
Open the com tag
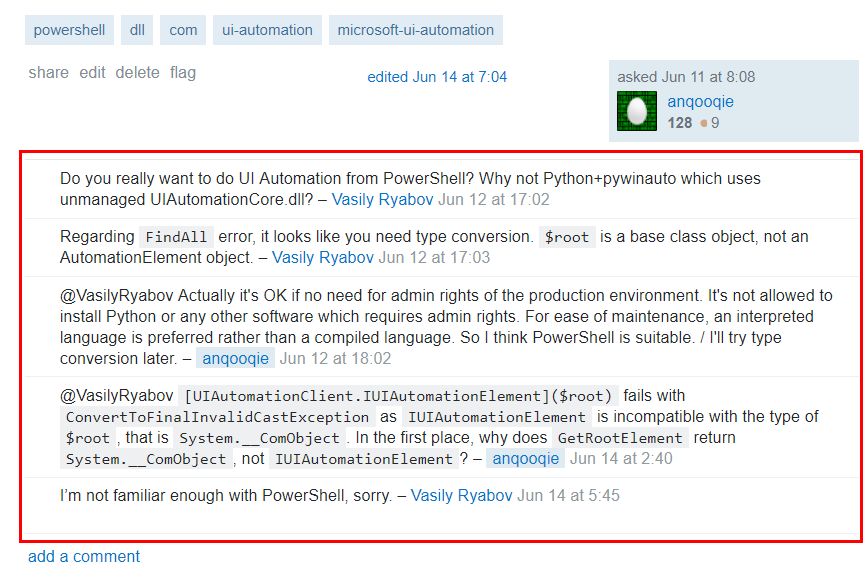click(x=183, y=30)
